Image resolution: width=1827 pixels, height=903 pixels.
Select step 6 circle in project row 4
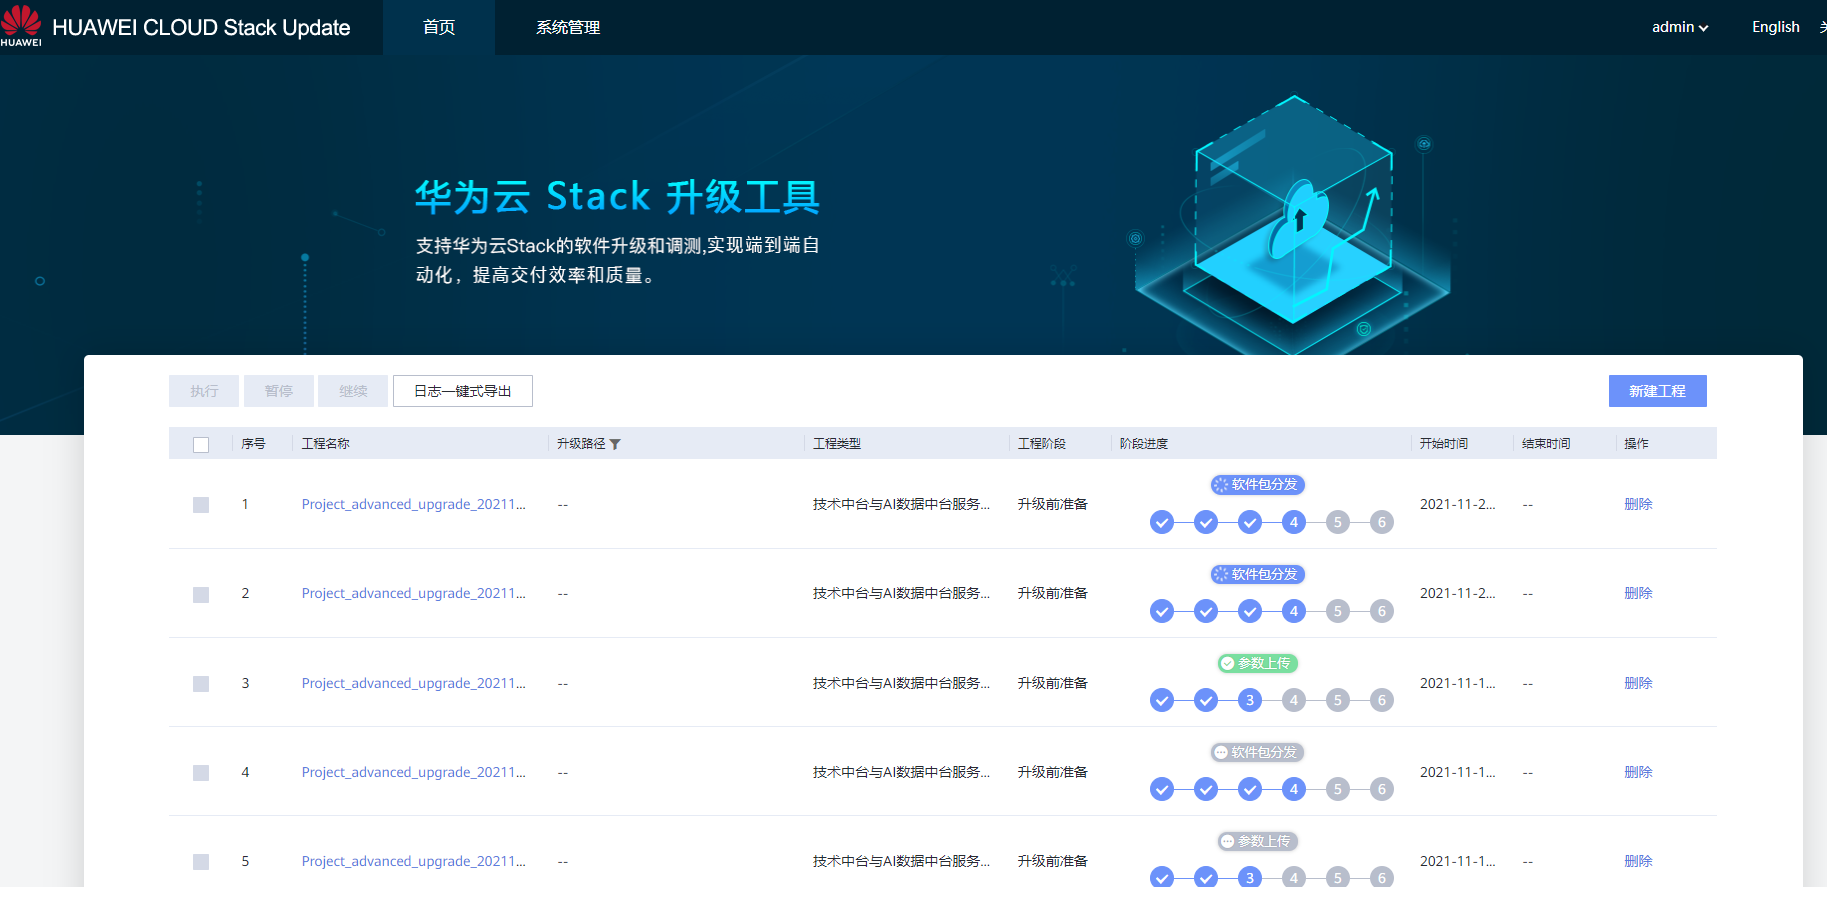click(x=1382, y=789)
